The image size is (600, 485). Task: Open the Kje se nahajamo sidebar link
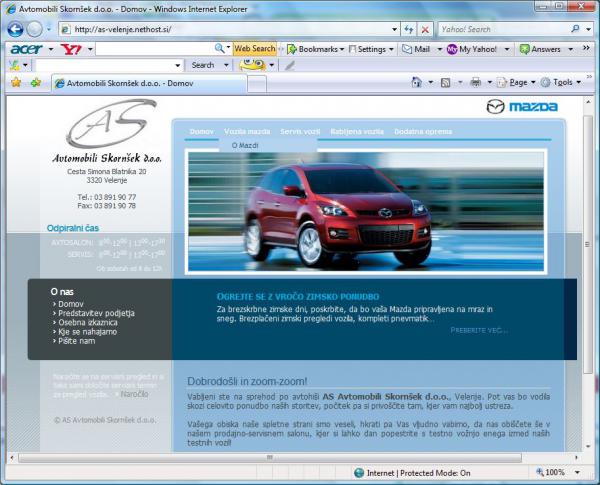(x=89, y=332)
